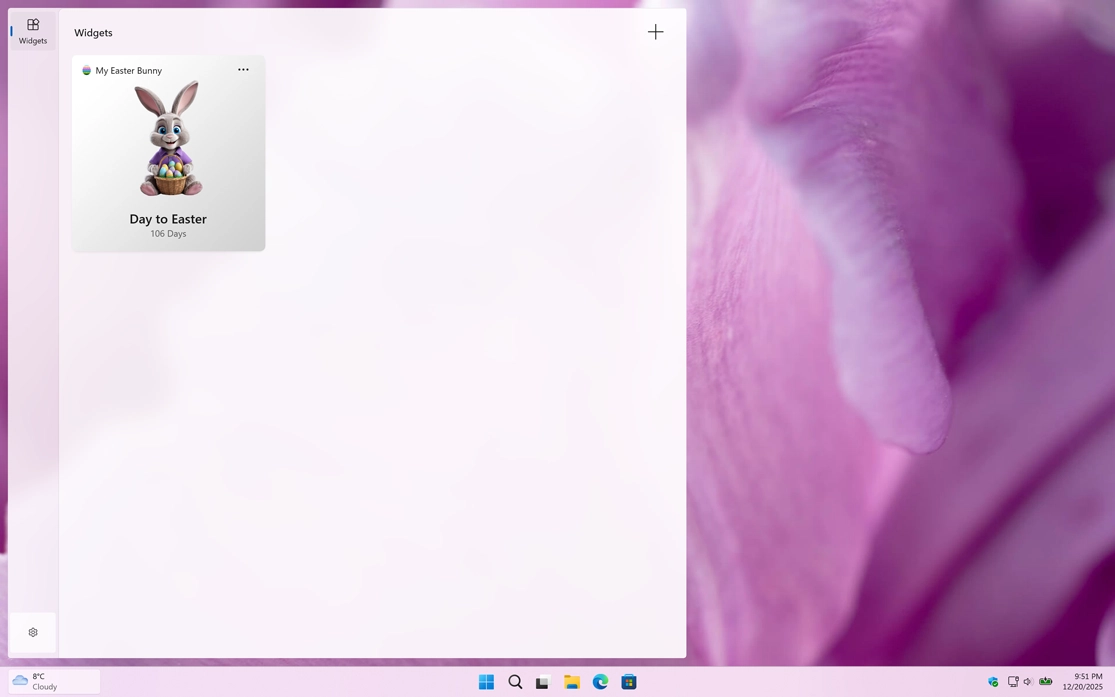The image size is (1115, 697).
Task: Add a new widget with the plus button
Action: pos(656,31)
